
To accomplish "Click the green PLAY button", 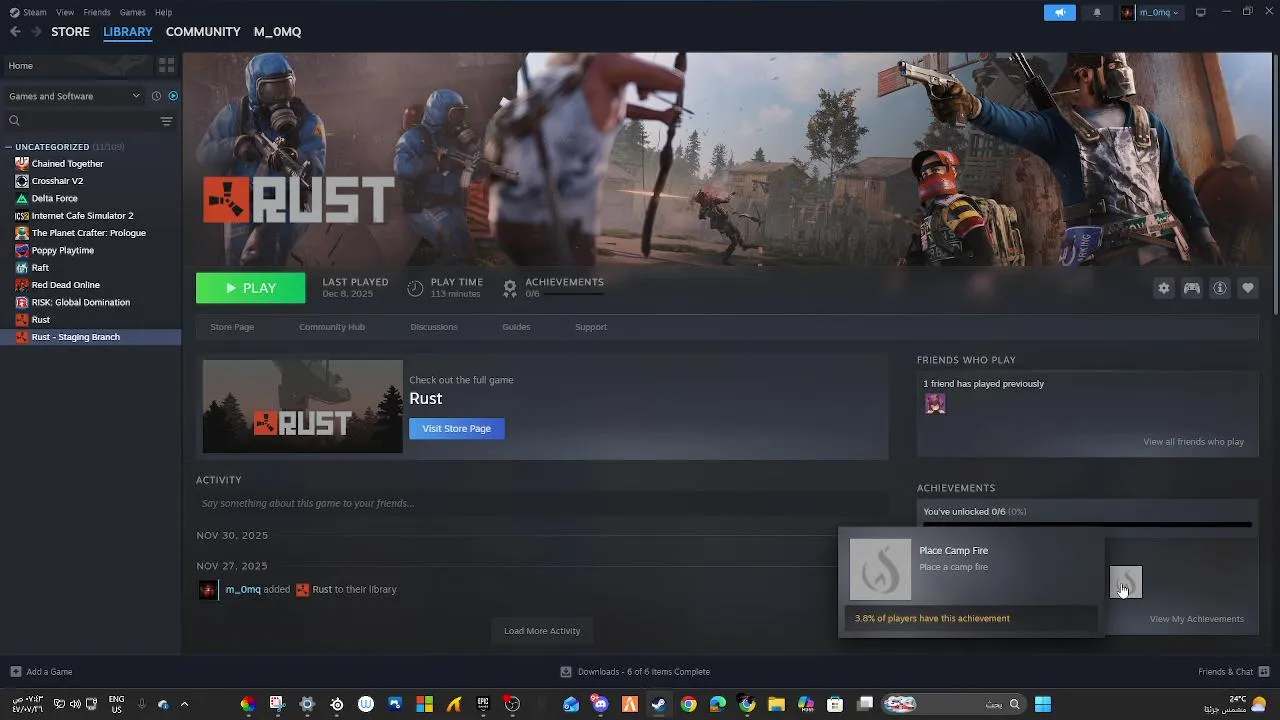I will point(250,288).
